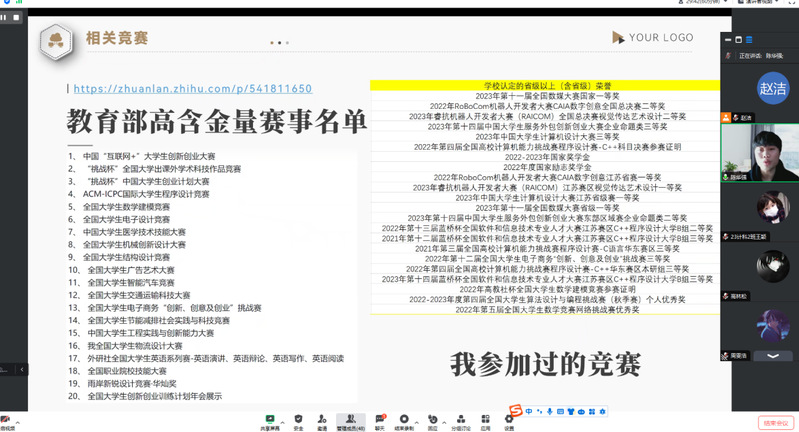Open the Invite (邀请) icon
Image resolution: width=799 pixels, height=432 pixels.
click(322, 419)
